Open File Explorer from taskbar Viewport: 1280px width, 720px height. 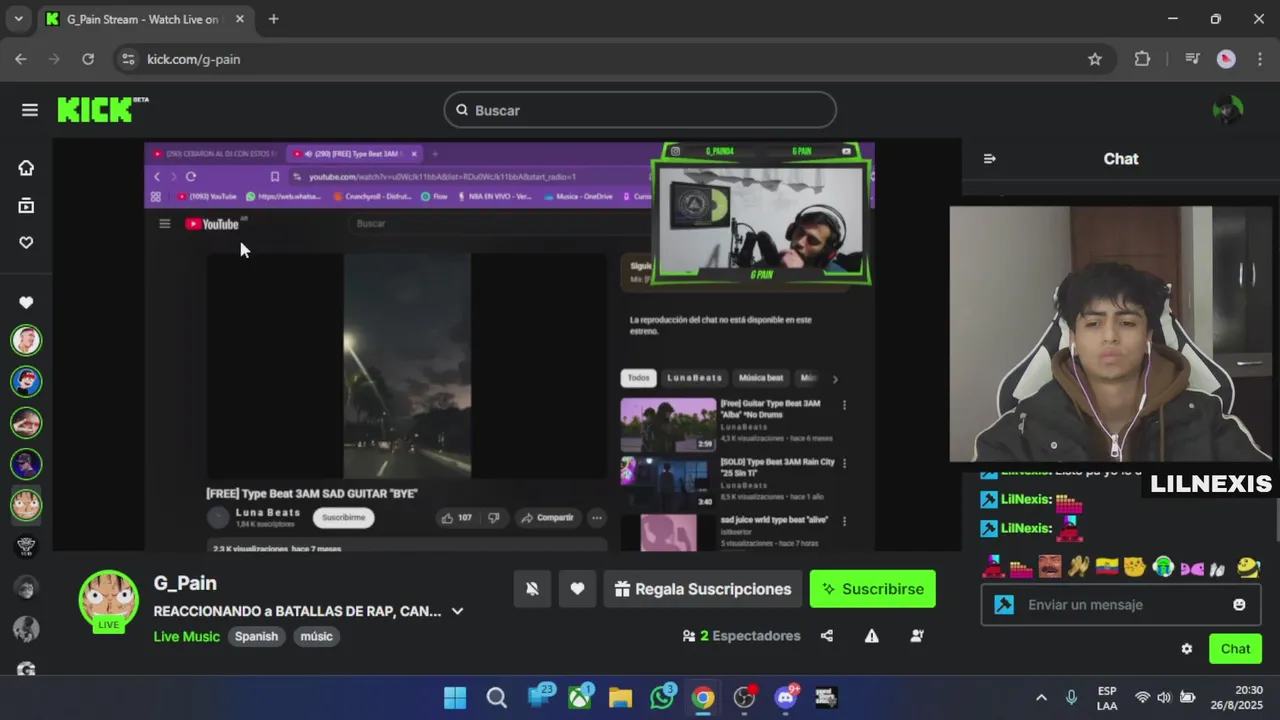click(620, 698)
